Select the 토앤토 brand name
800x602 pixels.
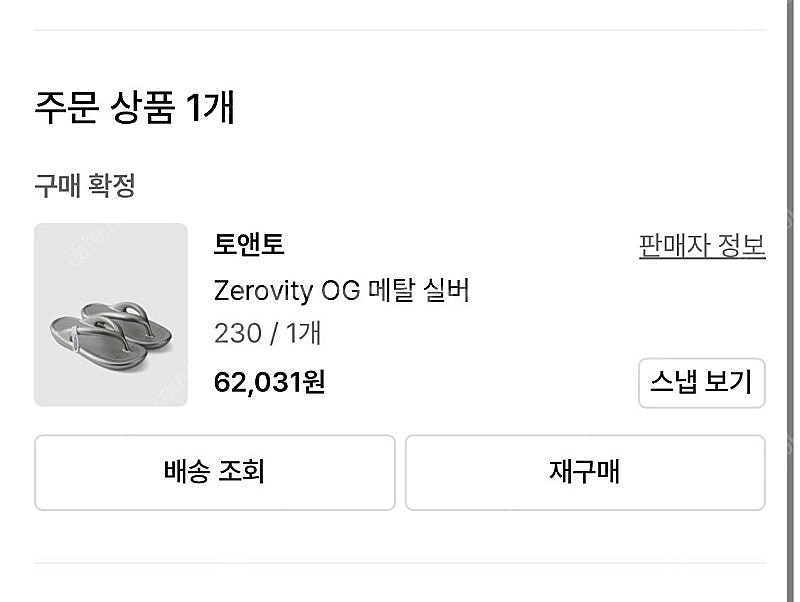[x=249, y=245]
